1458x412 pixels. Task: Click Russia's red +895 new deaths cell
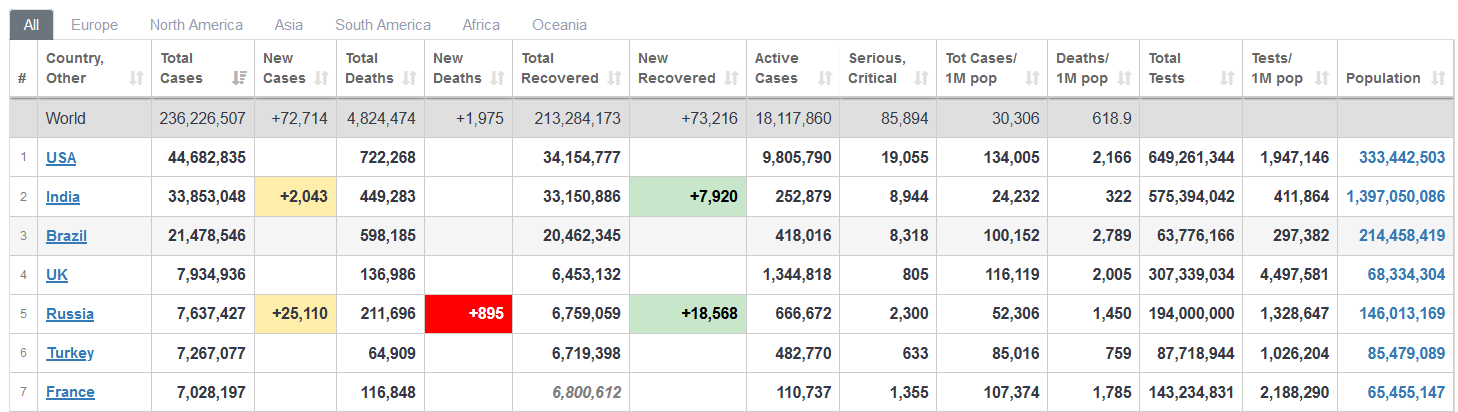coord(468,314)
